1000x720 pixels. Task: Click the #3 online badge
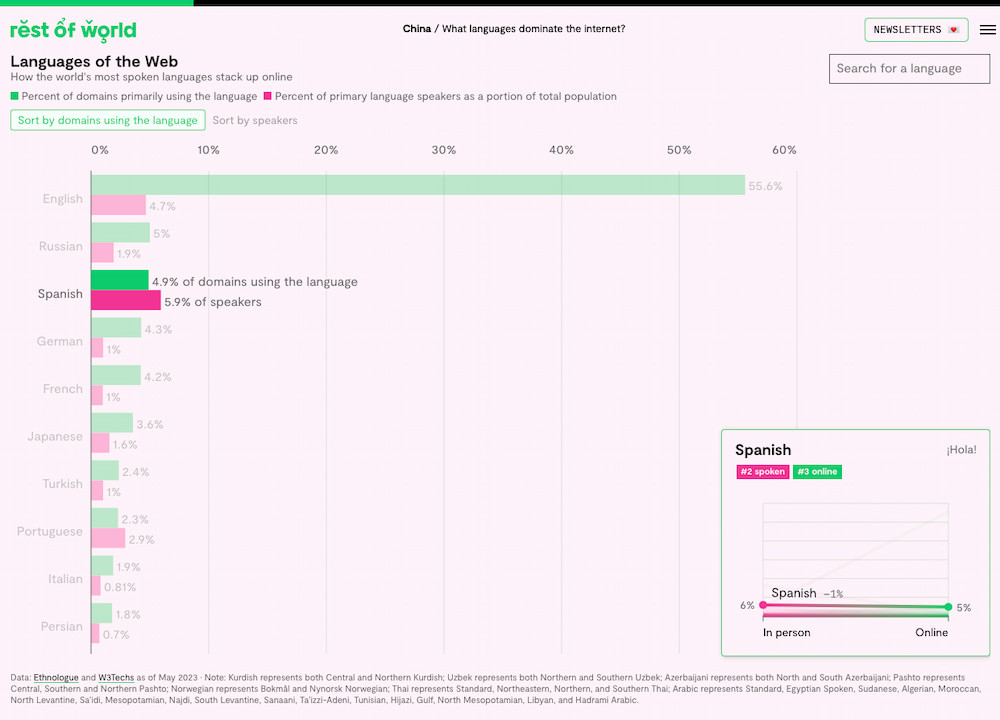click(x=817, y=472)
